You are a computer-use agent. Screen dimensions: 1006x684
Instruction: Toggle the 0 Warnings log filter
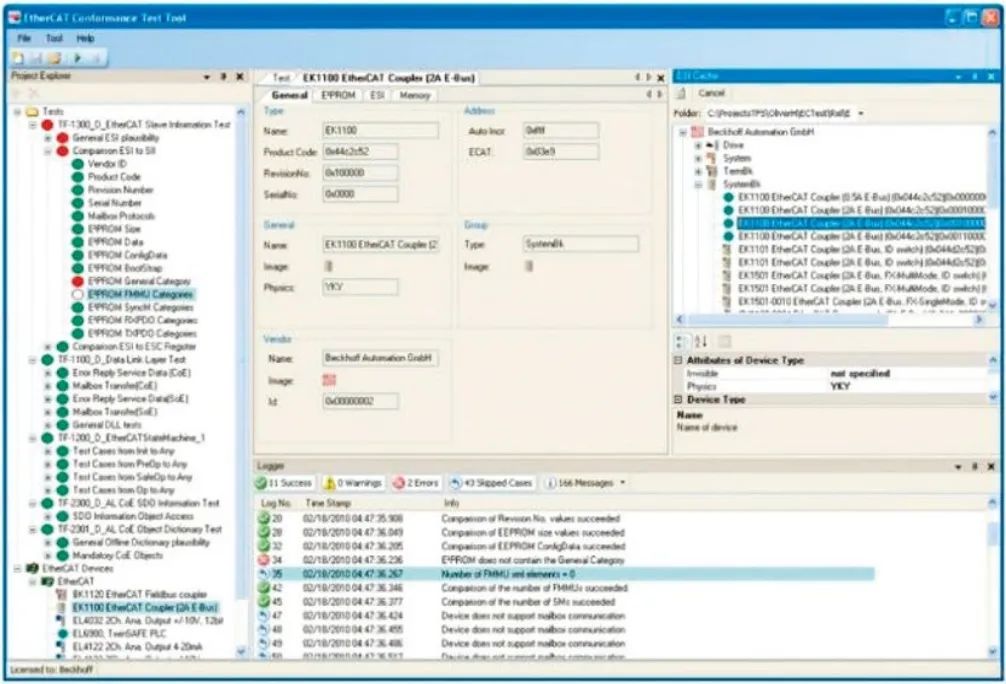tap(353, 483)
